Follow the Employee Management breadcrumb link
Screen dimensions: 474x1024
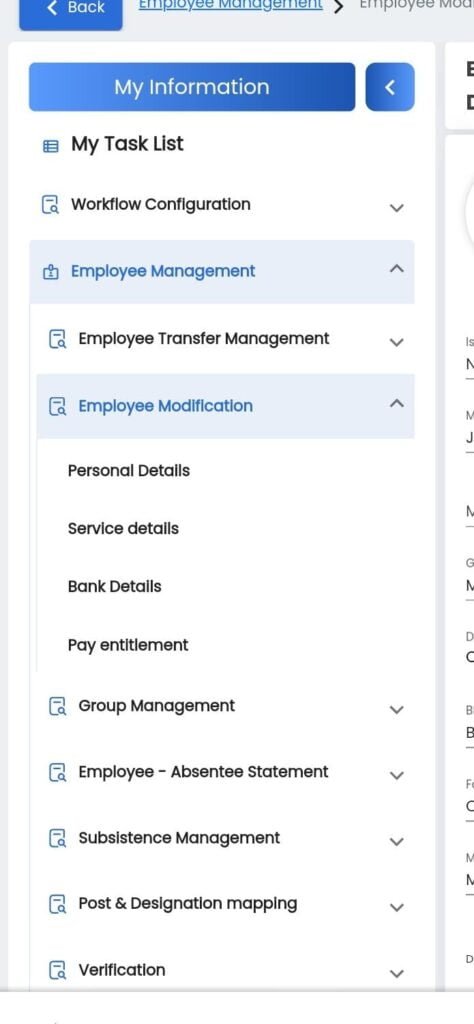point(230,5)
